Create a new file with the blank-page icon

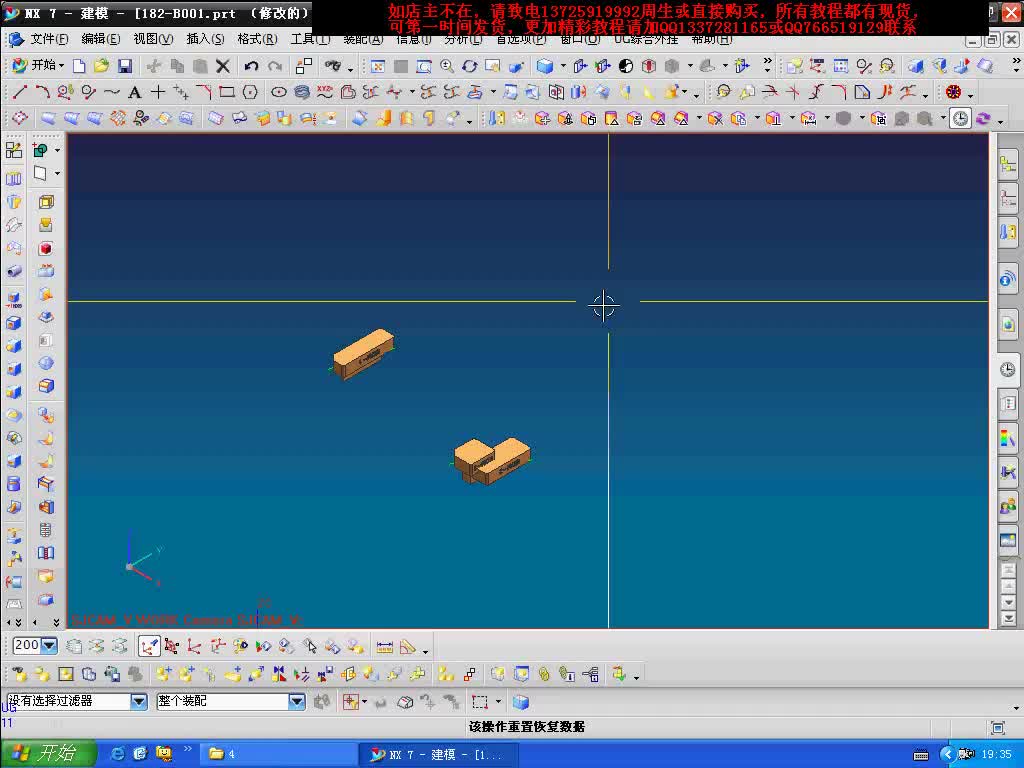tap(79, 66)
